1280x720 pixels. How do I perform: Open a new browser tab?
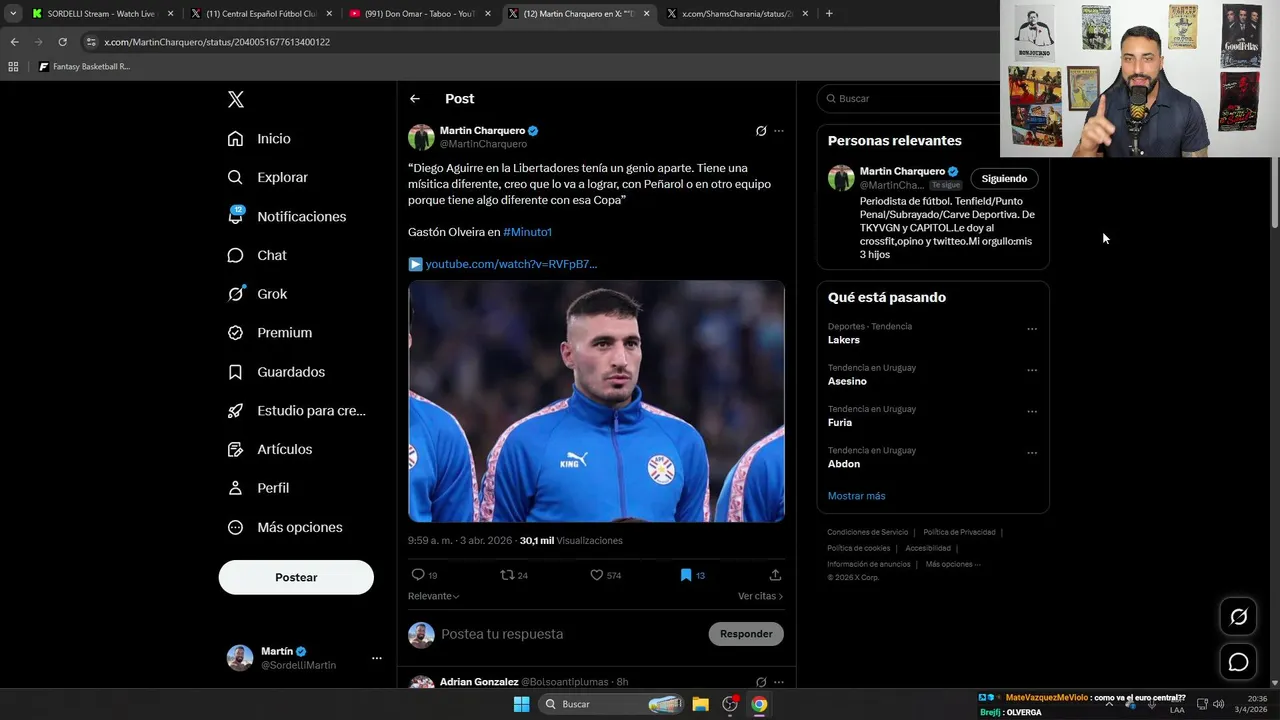point(829,14)
